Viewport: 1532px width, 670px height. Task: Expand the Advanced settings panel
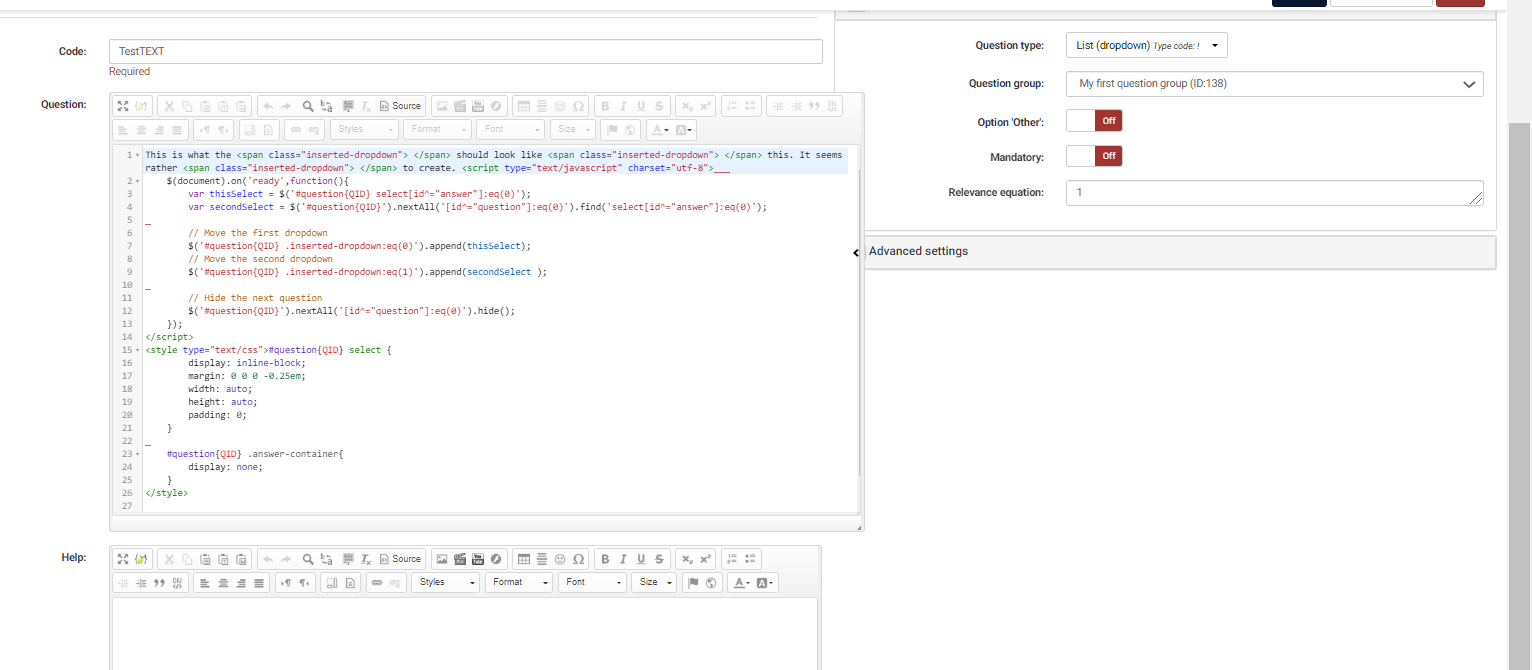(918, 252)
